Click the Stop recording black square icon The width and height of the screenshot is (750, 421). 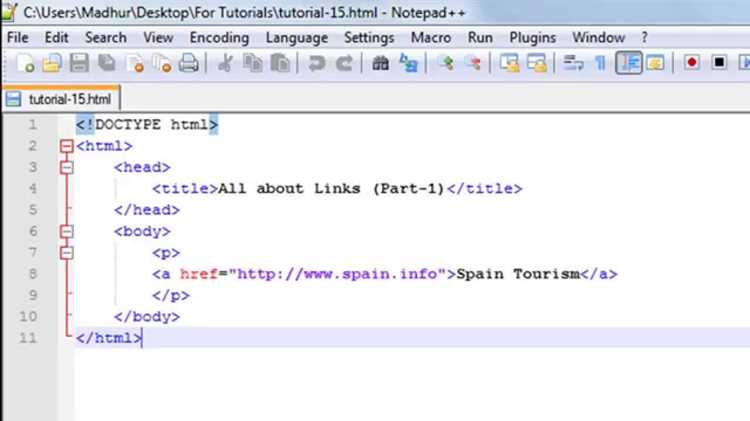pos(719,63)
